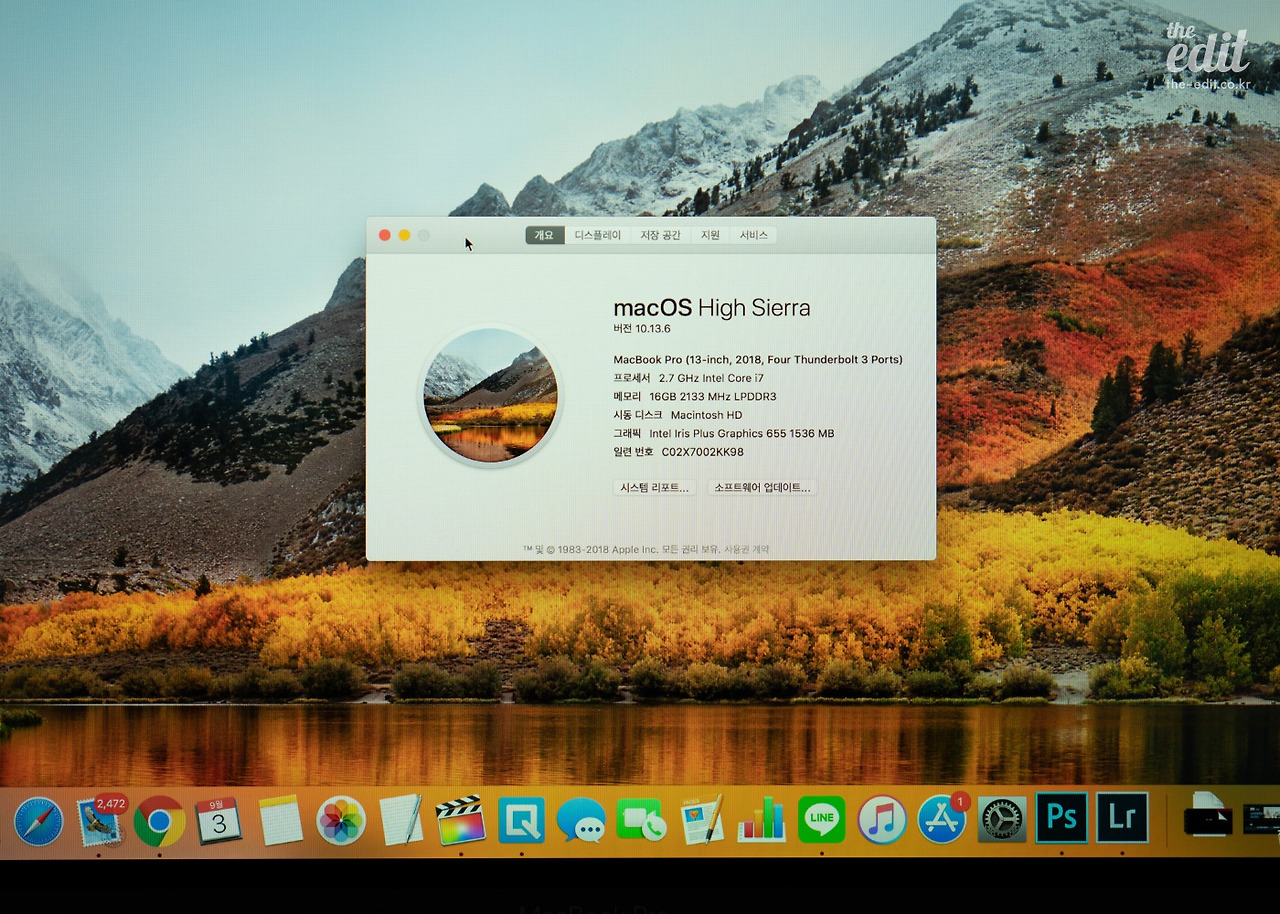This screenshot has width=1280, height=914.
Task: Close the About This Mac window
Action: (x=385, y=235)
